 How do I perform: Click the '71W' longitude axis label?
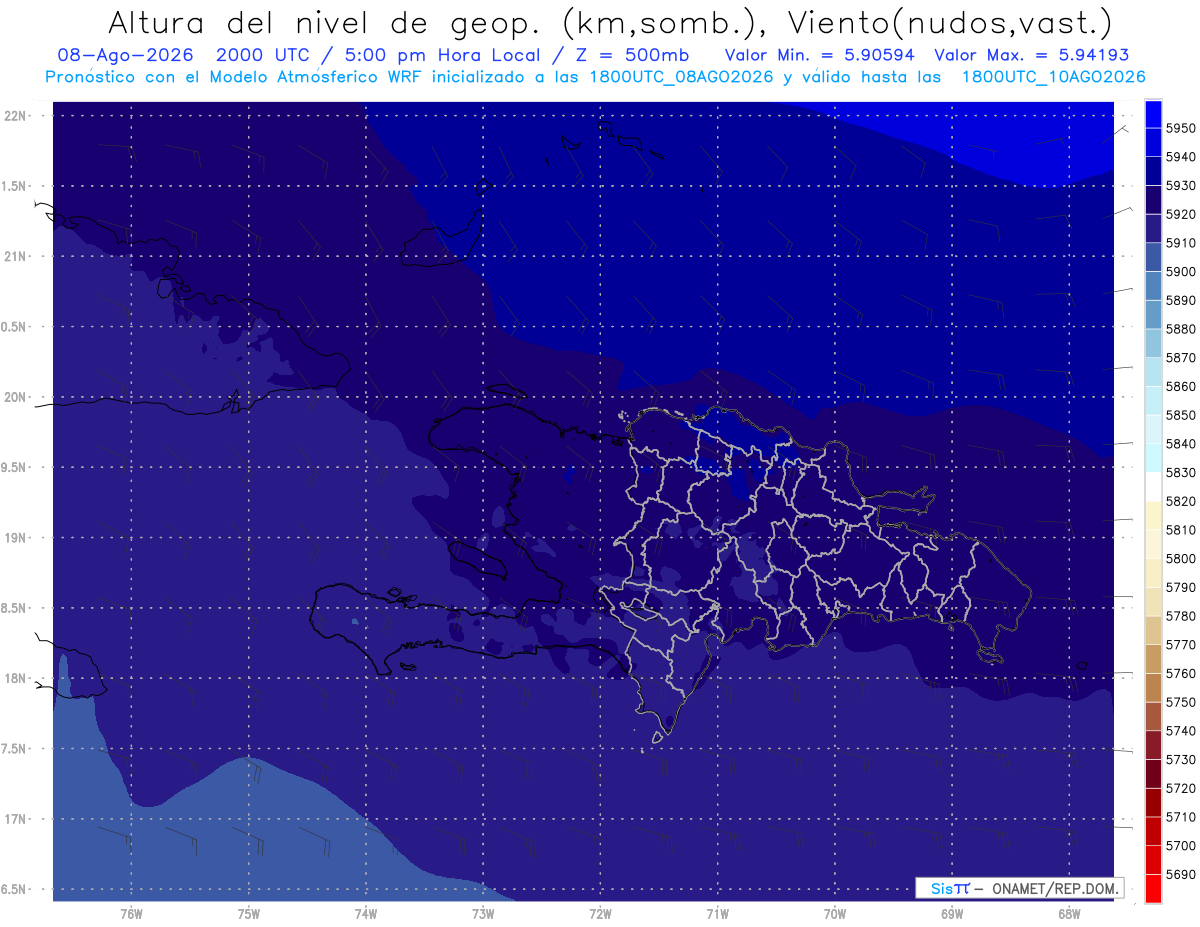pyautogui.click(x=717, y=914)
